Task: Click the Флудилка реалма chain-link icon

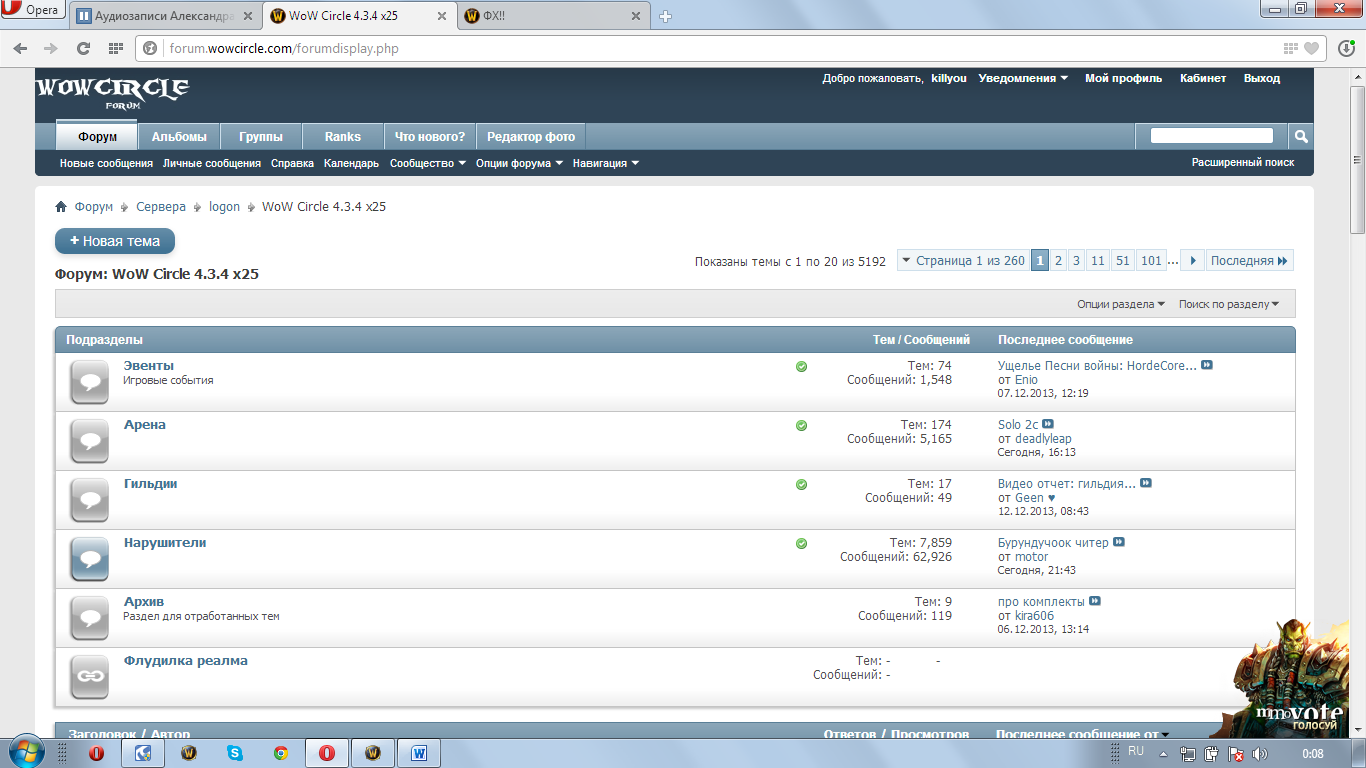Action: coord(90,677)
